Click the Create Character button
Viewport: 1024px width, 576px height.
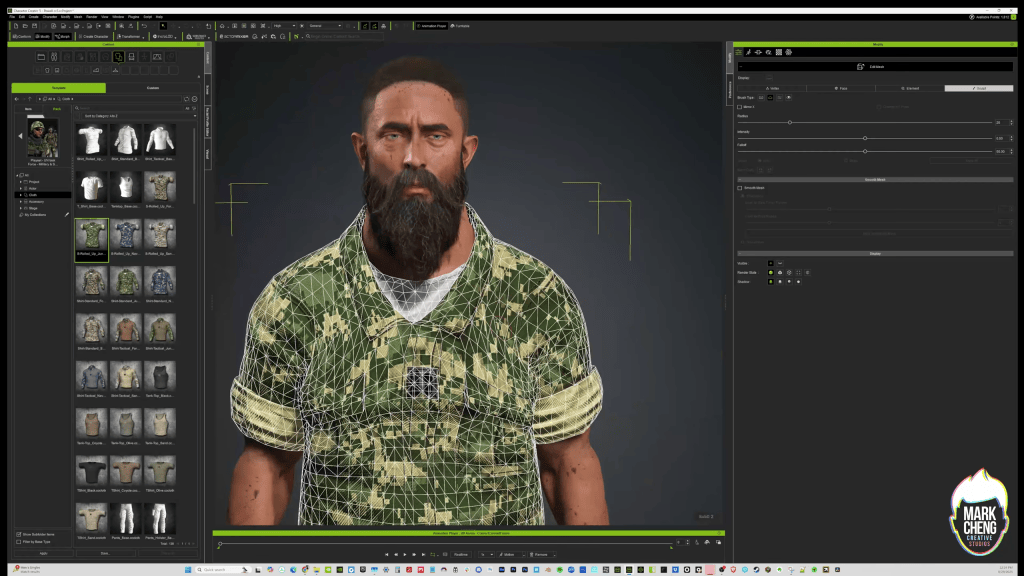[x=93, y=37]
